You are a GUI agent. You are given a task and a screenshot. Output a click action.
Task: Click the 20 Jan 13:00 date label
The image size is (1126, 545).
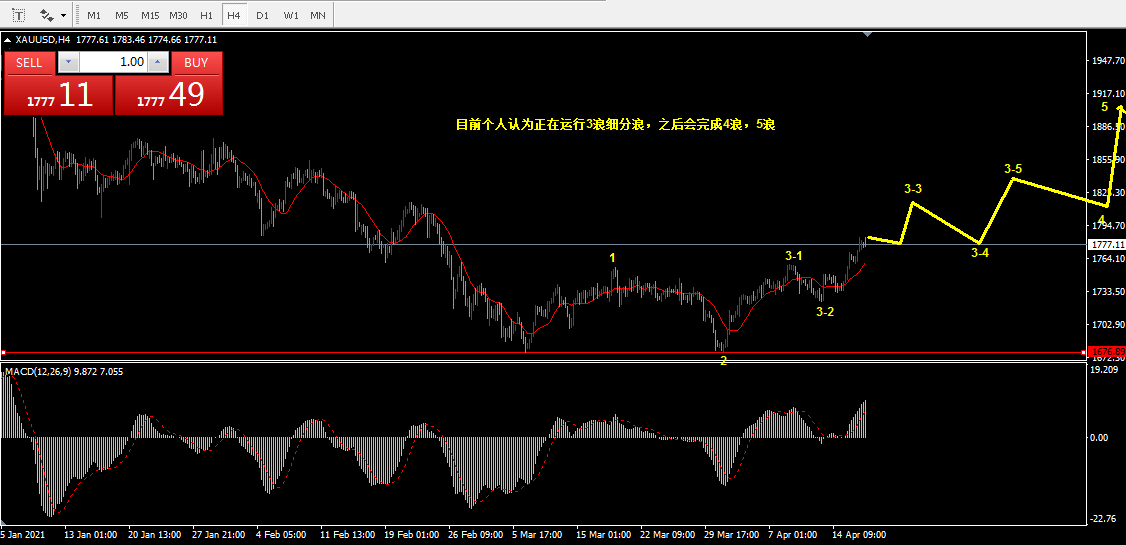click(154, 535)
